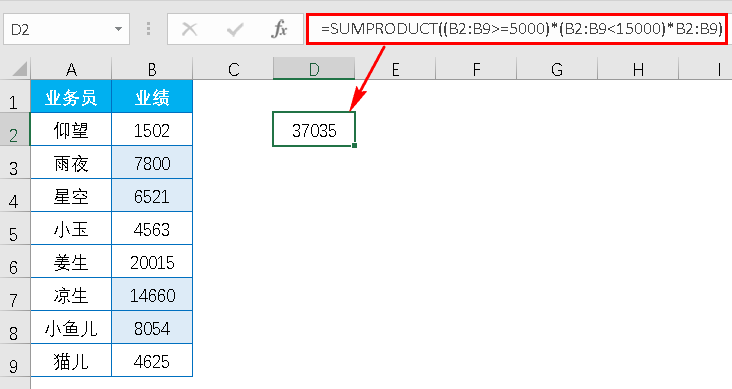Select row 4 header
The width and height of the screenshot is (732, 389).
14,196
